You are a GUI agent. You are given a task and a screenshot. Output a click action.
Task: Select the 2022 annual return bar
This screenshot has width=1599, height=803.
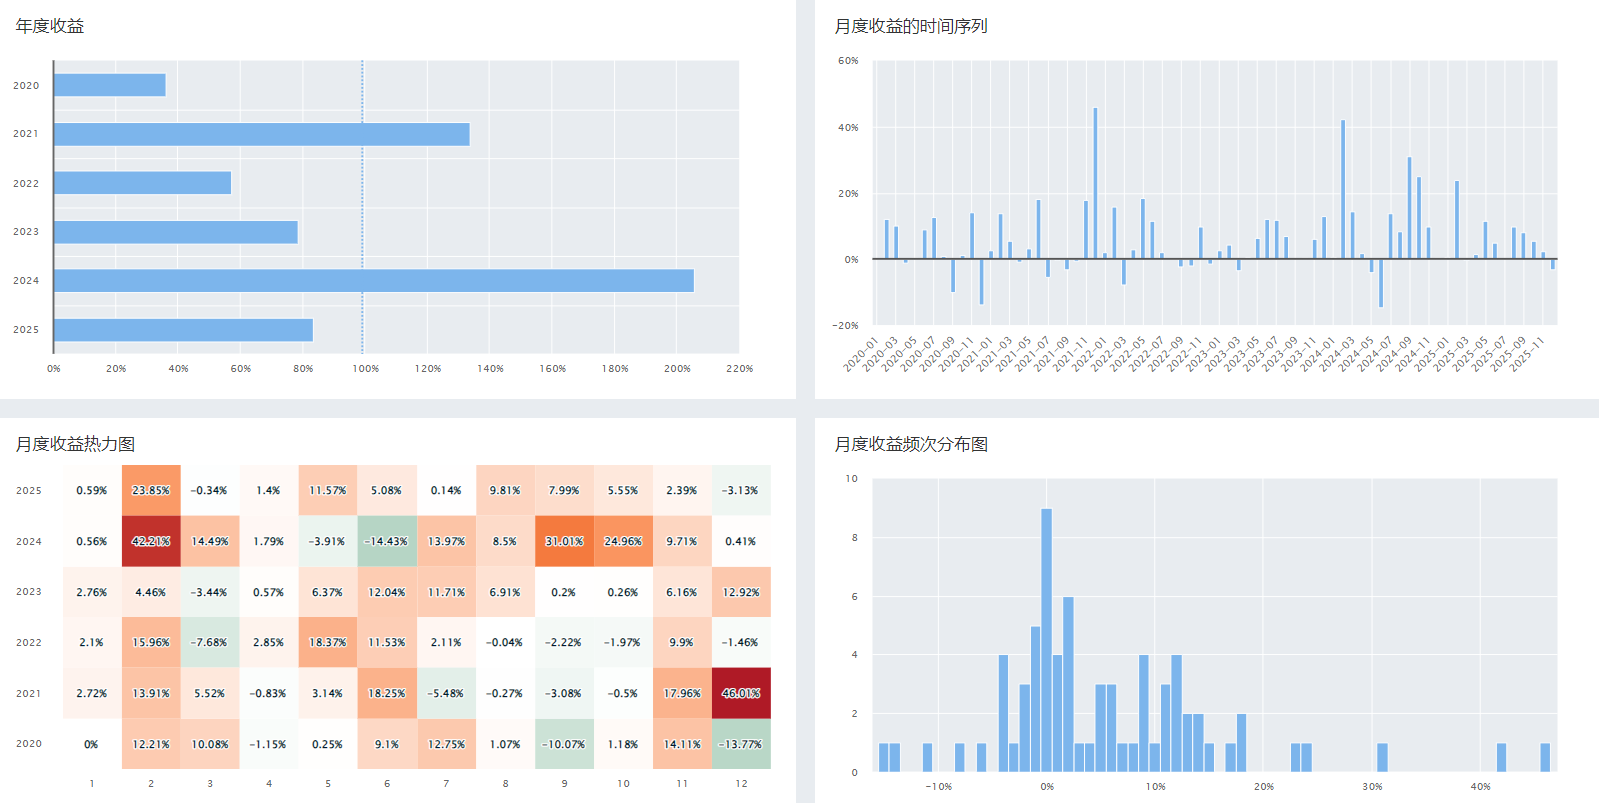[x=142, y=183]
